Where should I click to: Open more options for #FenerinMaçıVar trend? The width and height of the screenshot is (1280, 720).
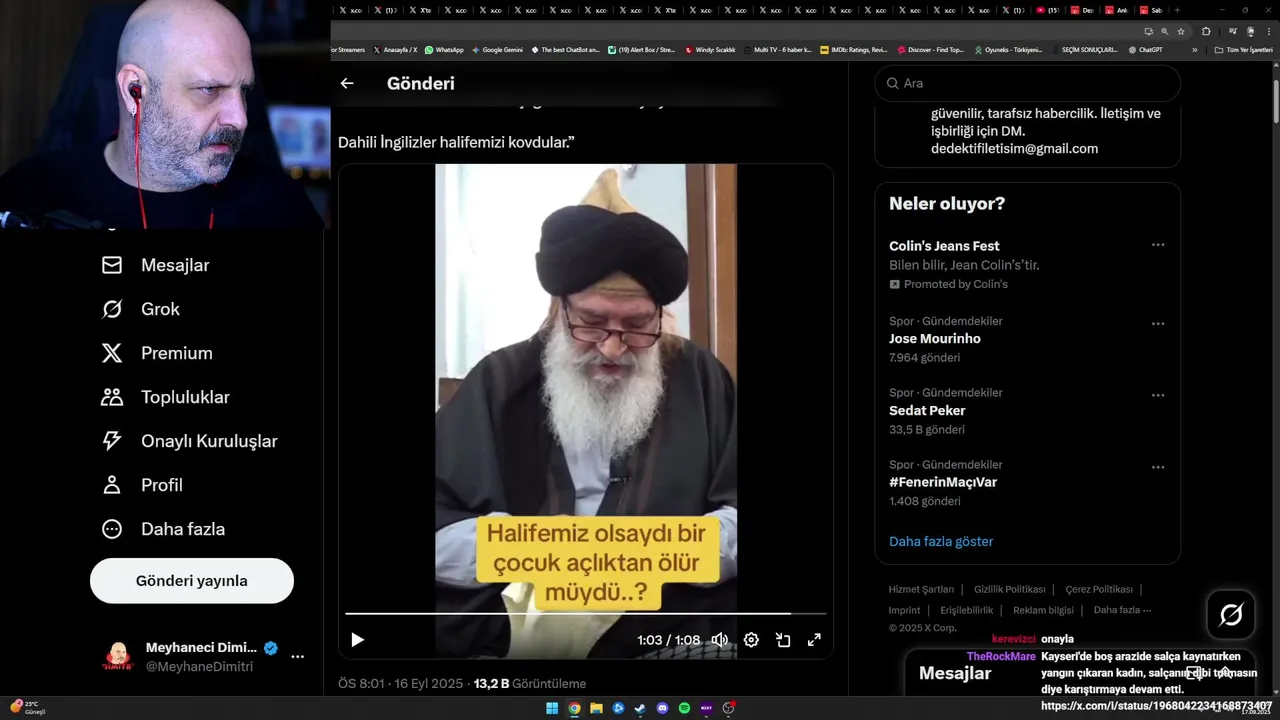click(x=1158, y=467)
